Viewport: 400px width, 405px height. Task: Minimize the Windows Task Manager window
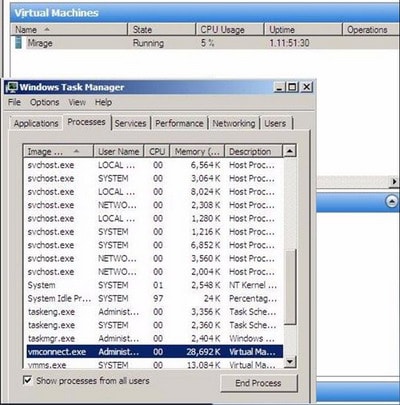pos(279,87)
